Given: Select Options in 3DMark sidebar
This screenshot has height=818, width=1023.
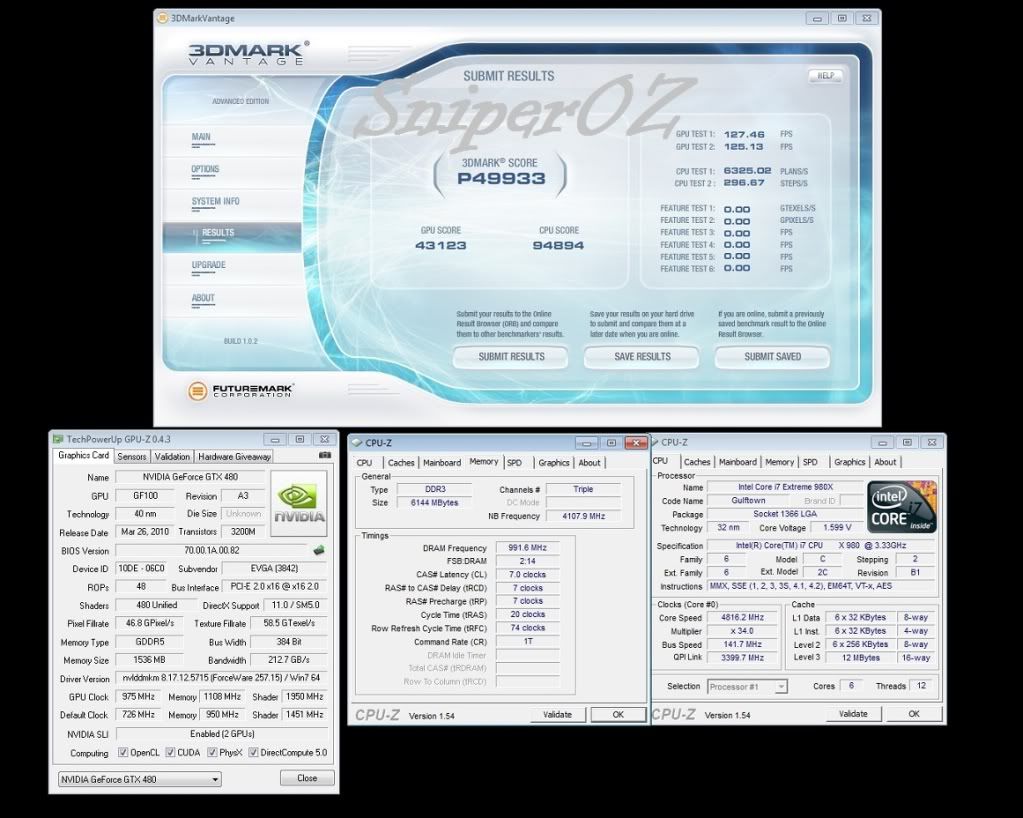Looking at the screenshot, I should [205, 169].
